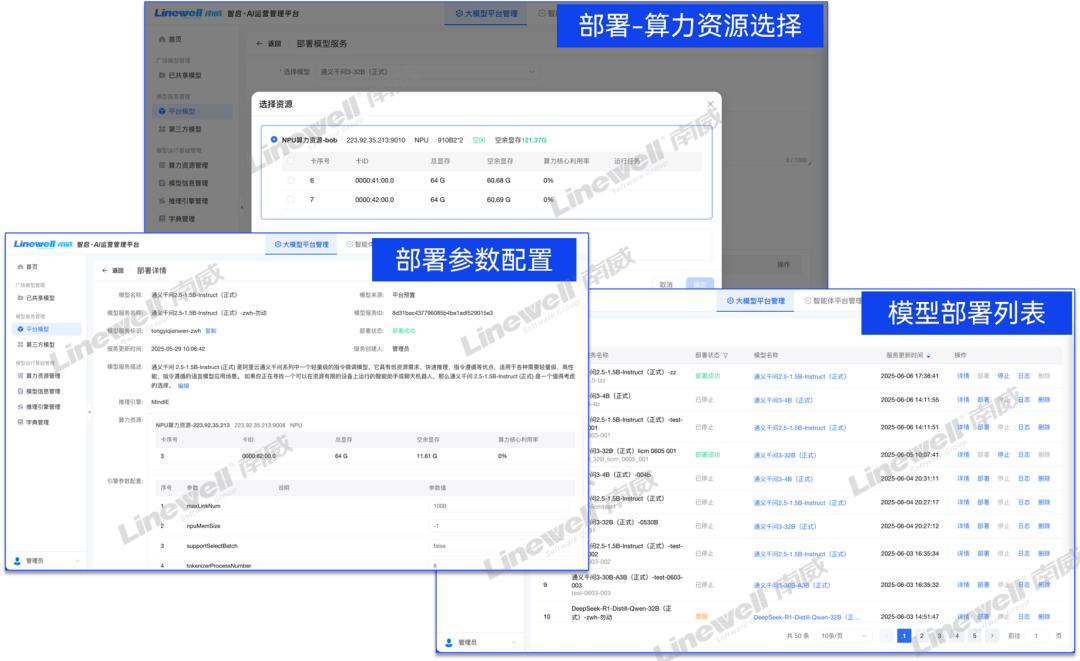Go to next page arrow in pagination

pos(992,636)
